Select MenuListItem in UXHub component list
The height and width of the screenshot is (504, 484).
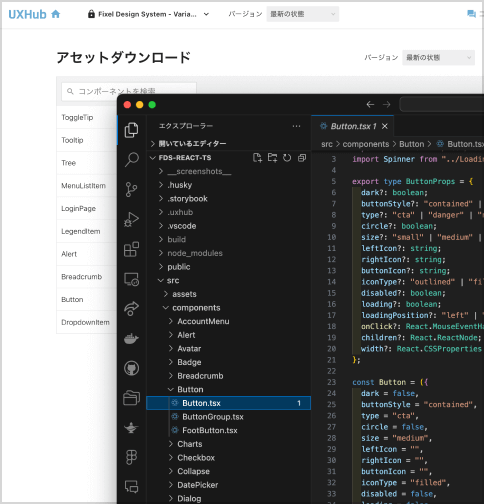tap(87, 186)
